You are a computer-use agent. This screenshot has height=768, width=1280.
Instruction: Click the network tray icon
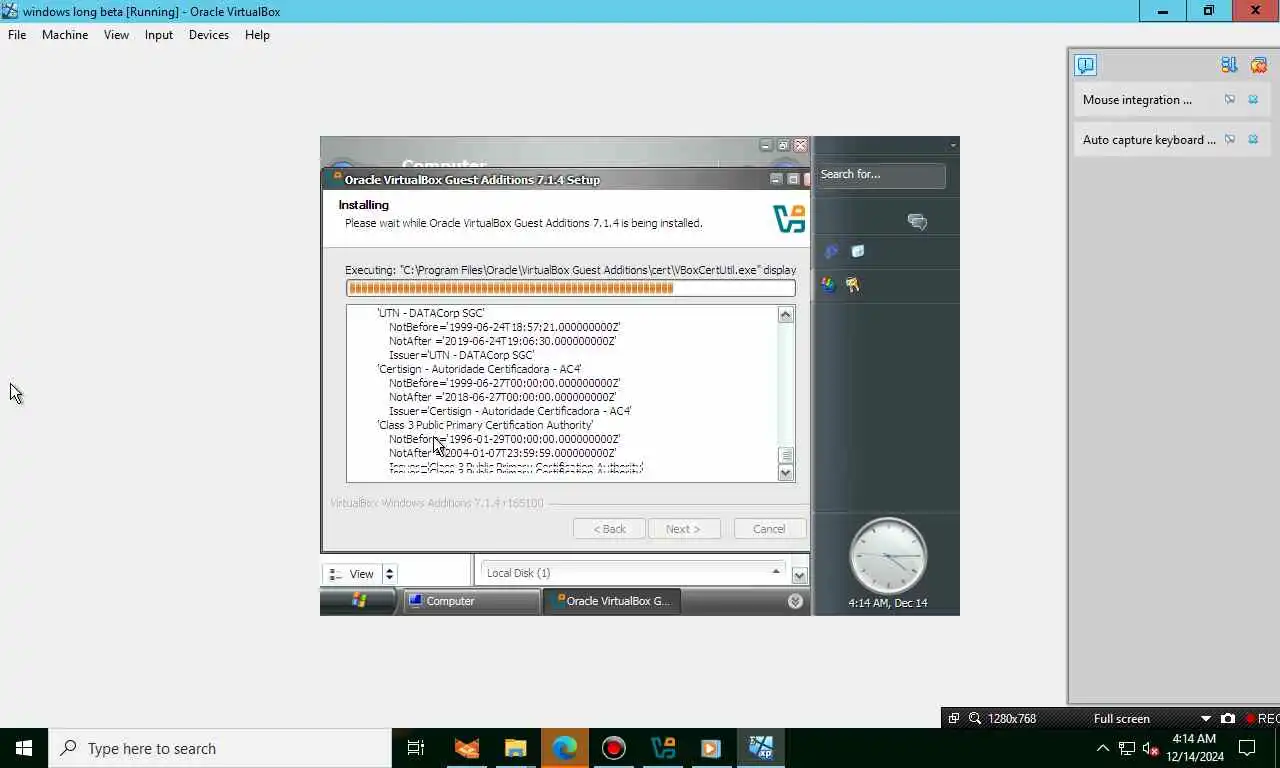[1126, 748]
